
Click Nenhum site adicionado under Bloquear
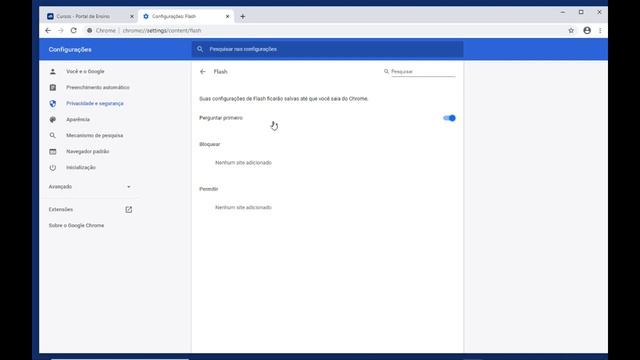243,163
